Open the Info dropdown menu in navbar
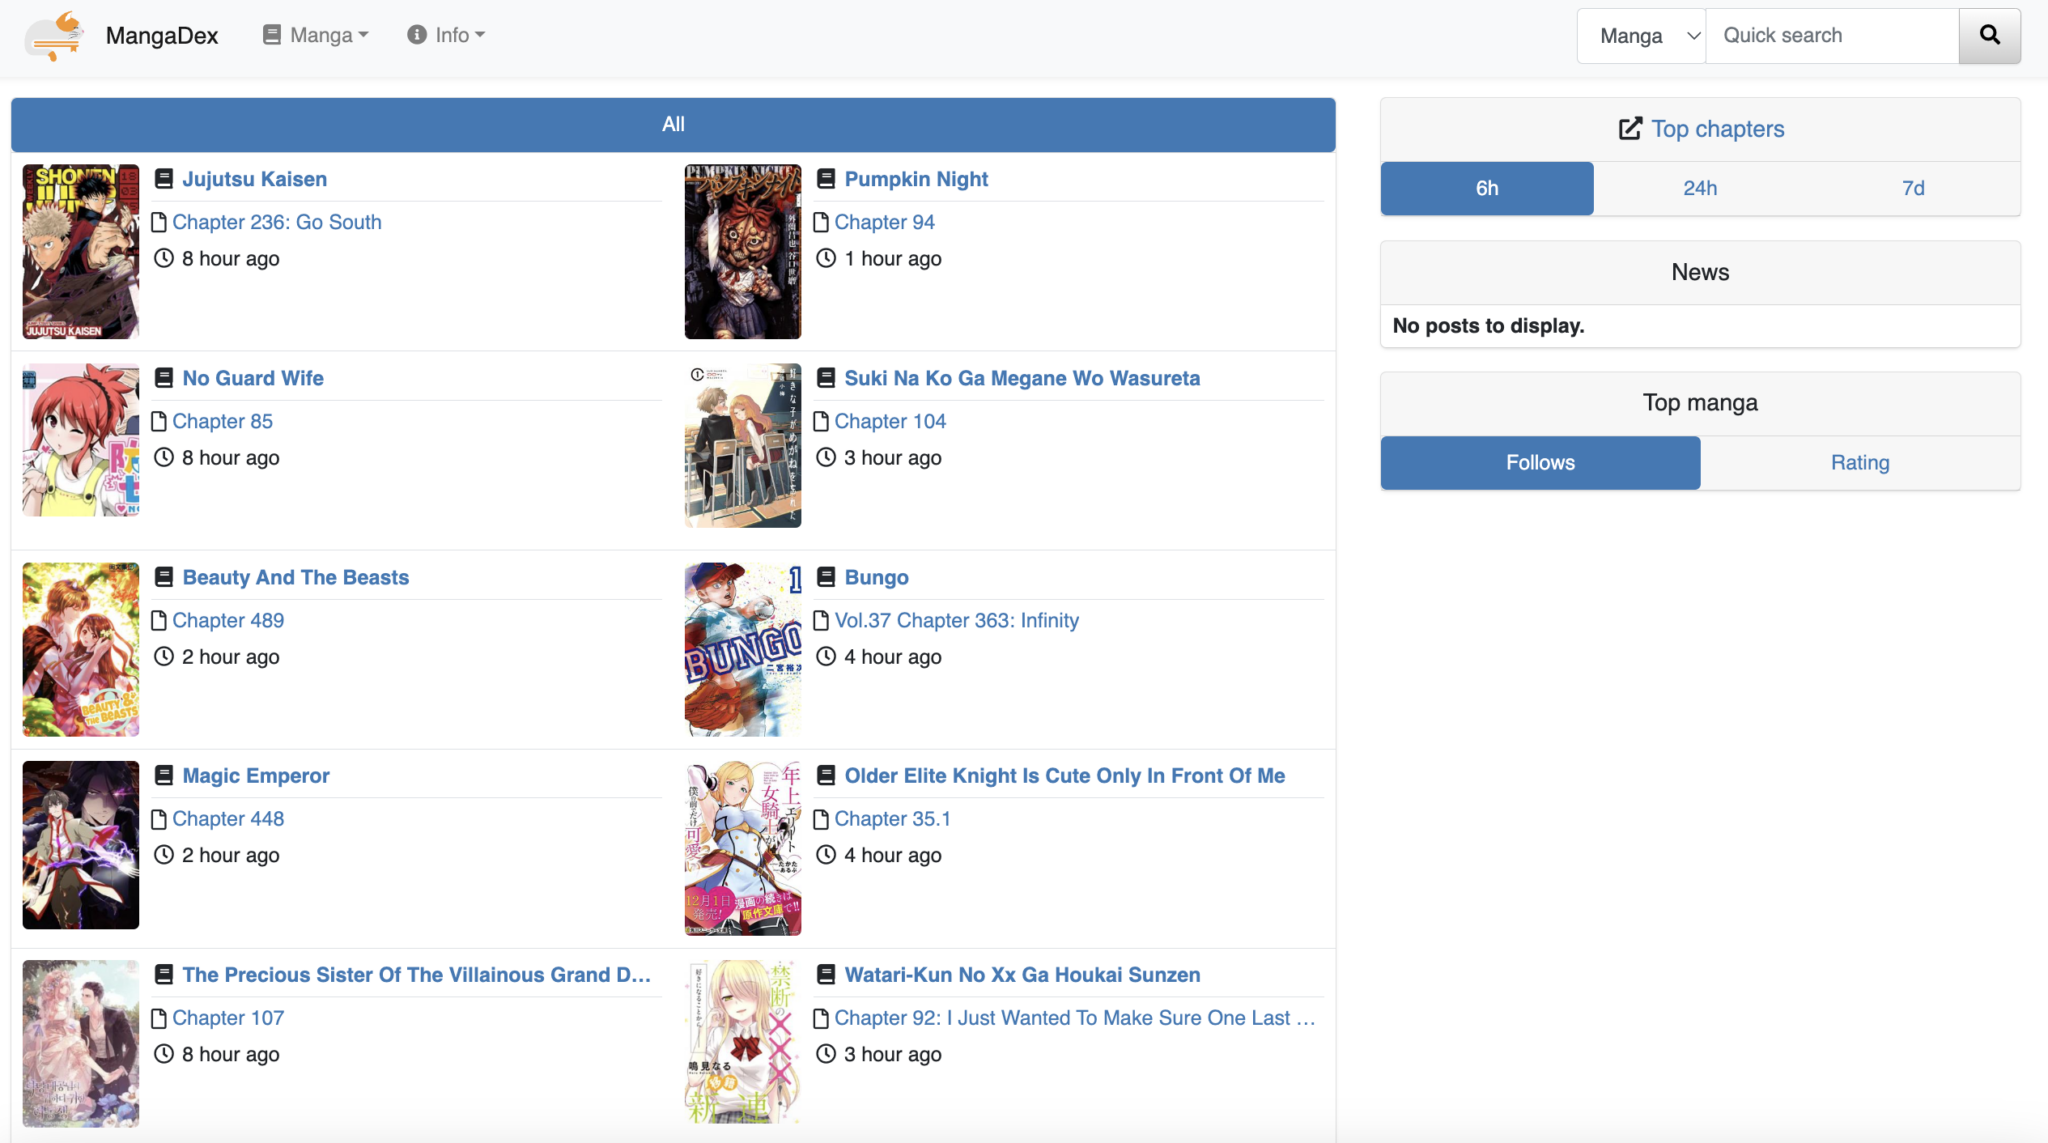This screenshot has width=2048, height=1143. click(446, 35)
